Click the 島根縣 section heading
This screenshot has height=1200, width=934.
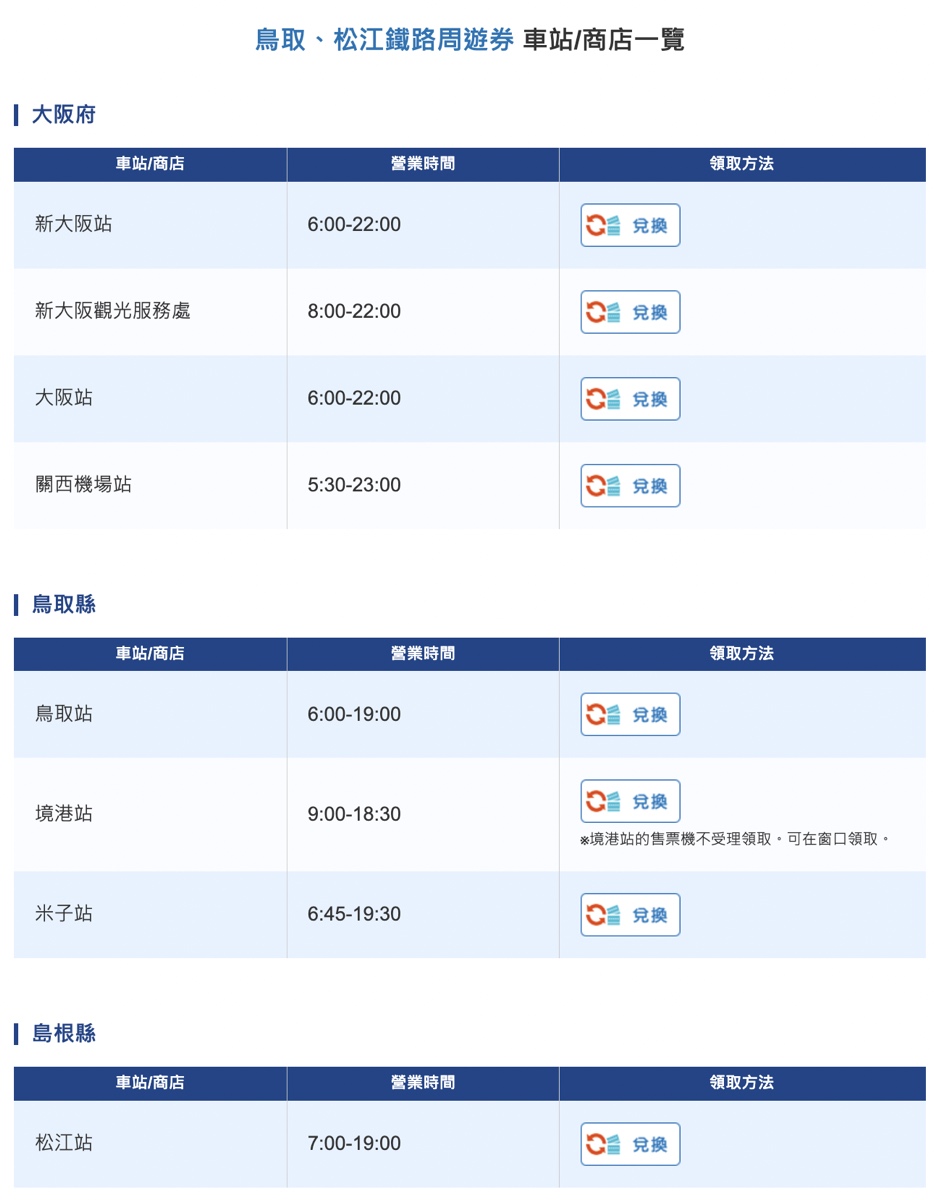pyautogui.click(x=64, y=1033)
